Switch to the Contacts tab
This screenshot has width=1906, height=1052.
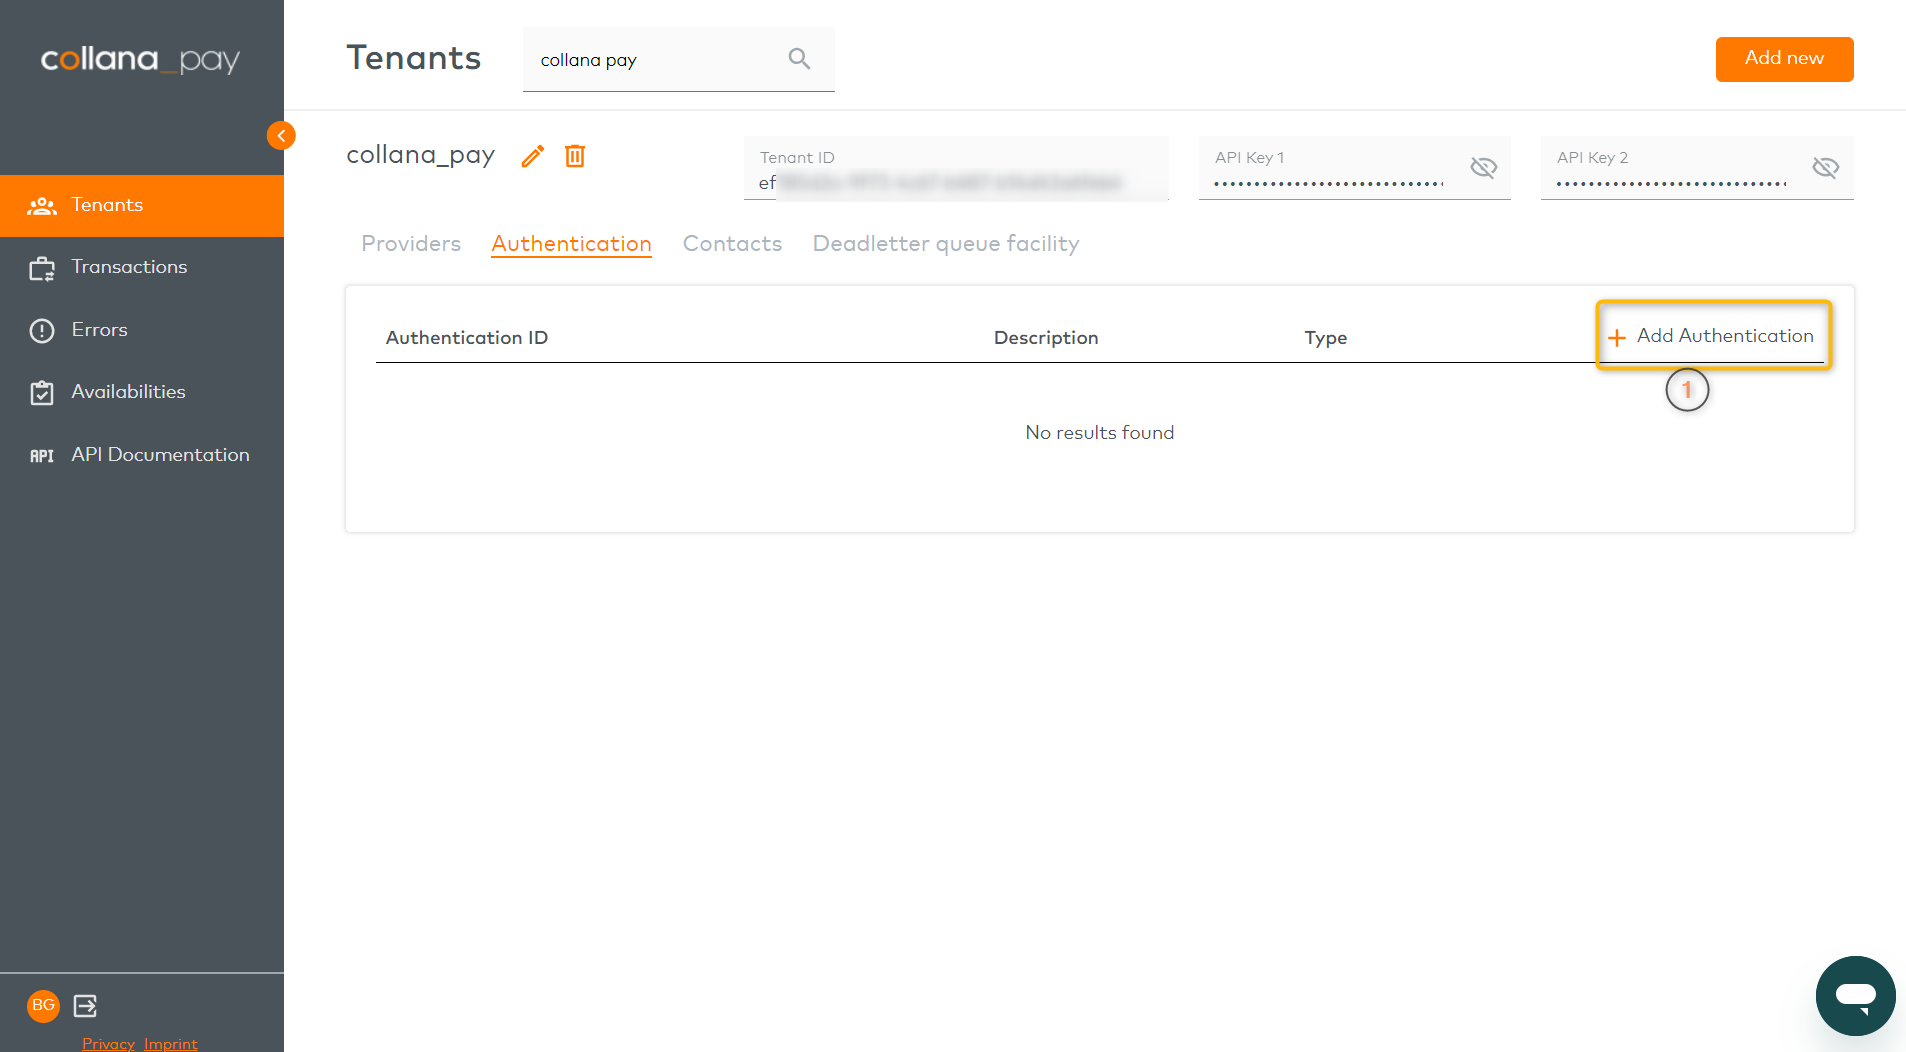click(x=732, y=244)
